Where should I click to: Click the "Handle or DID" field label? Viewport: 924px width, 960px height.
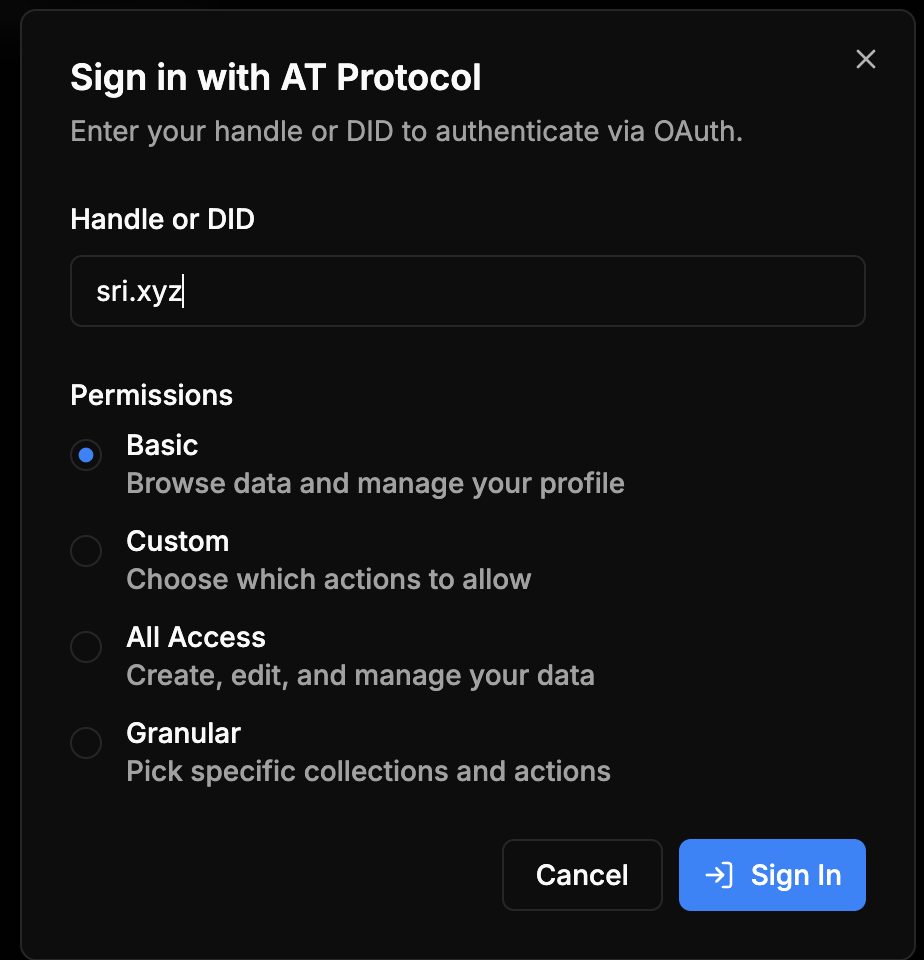[162, 219]
